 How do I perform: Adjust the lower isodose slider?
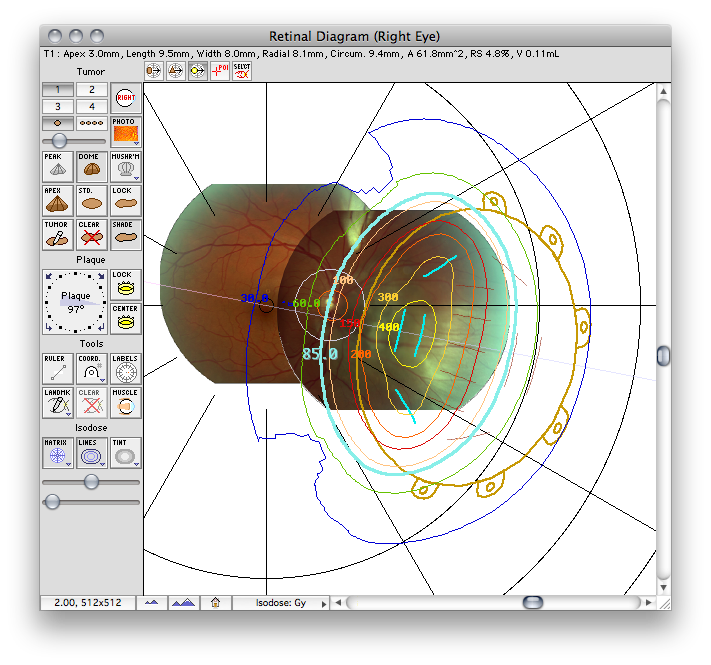click(x=53, y=502)
